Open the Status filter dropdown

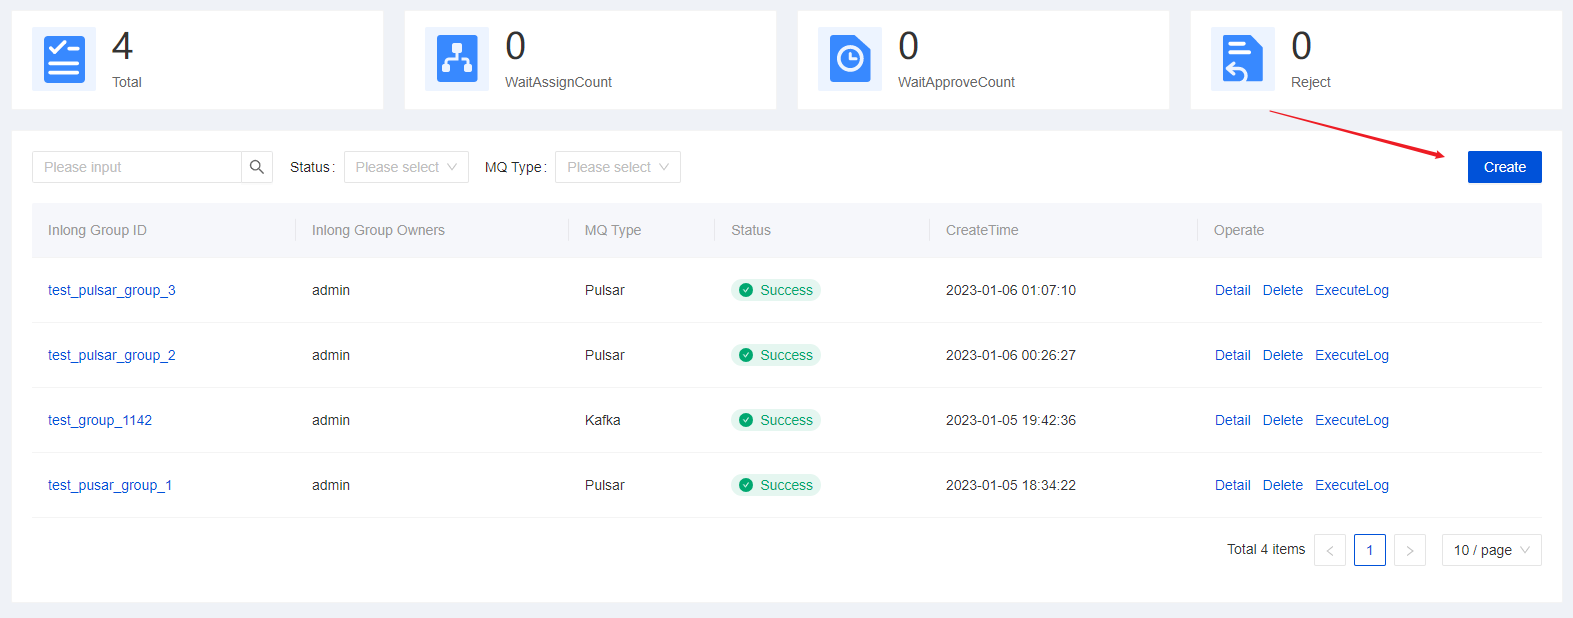pyautogui.click(x=406, y=167)
